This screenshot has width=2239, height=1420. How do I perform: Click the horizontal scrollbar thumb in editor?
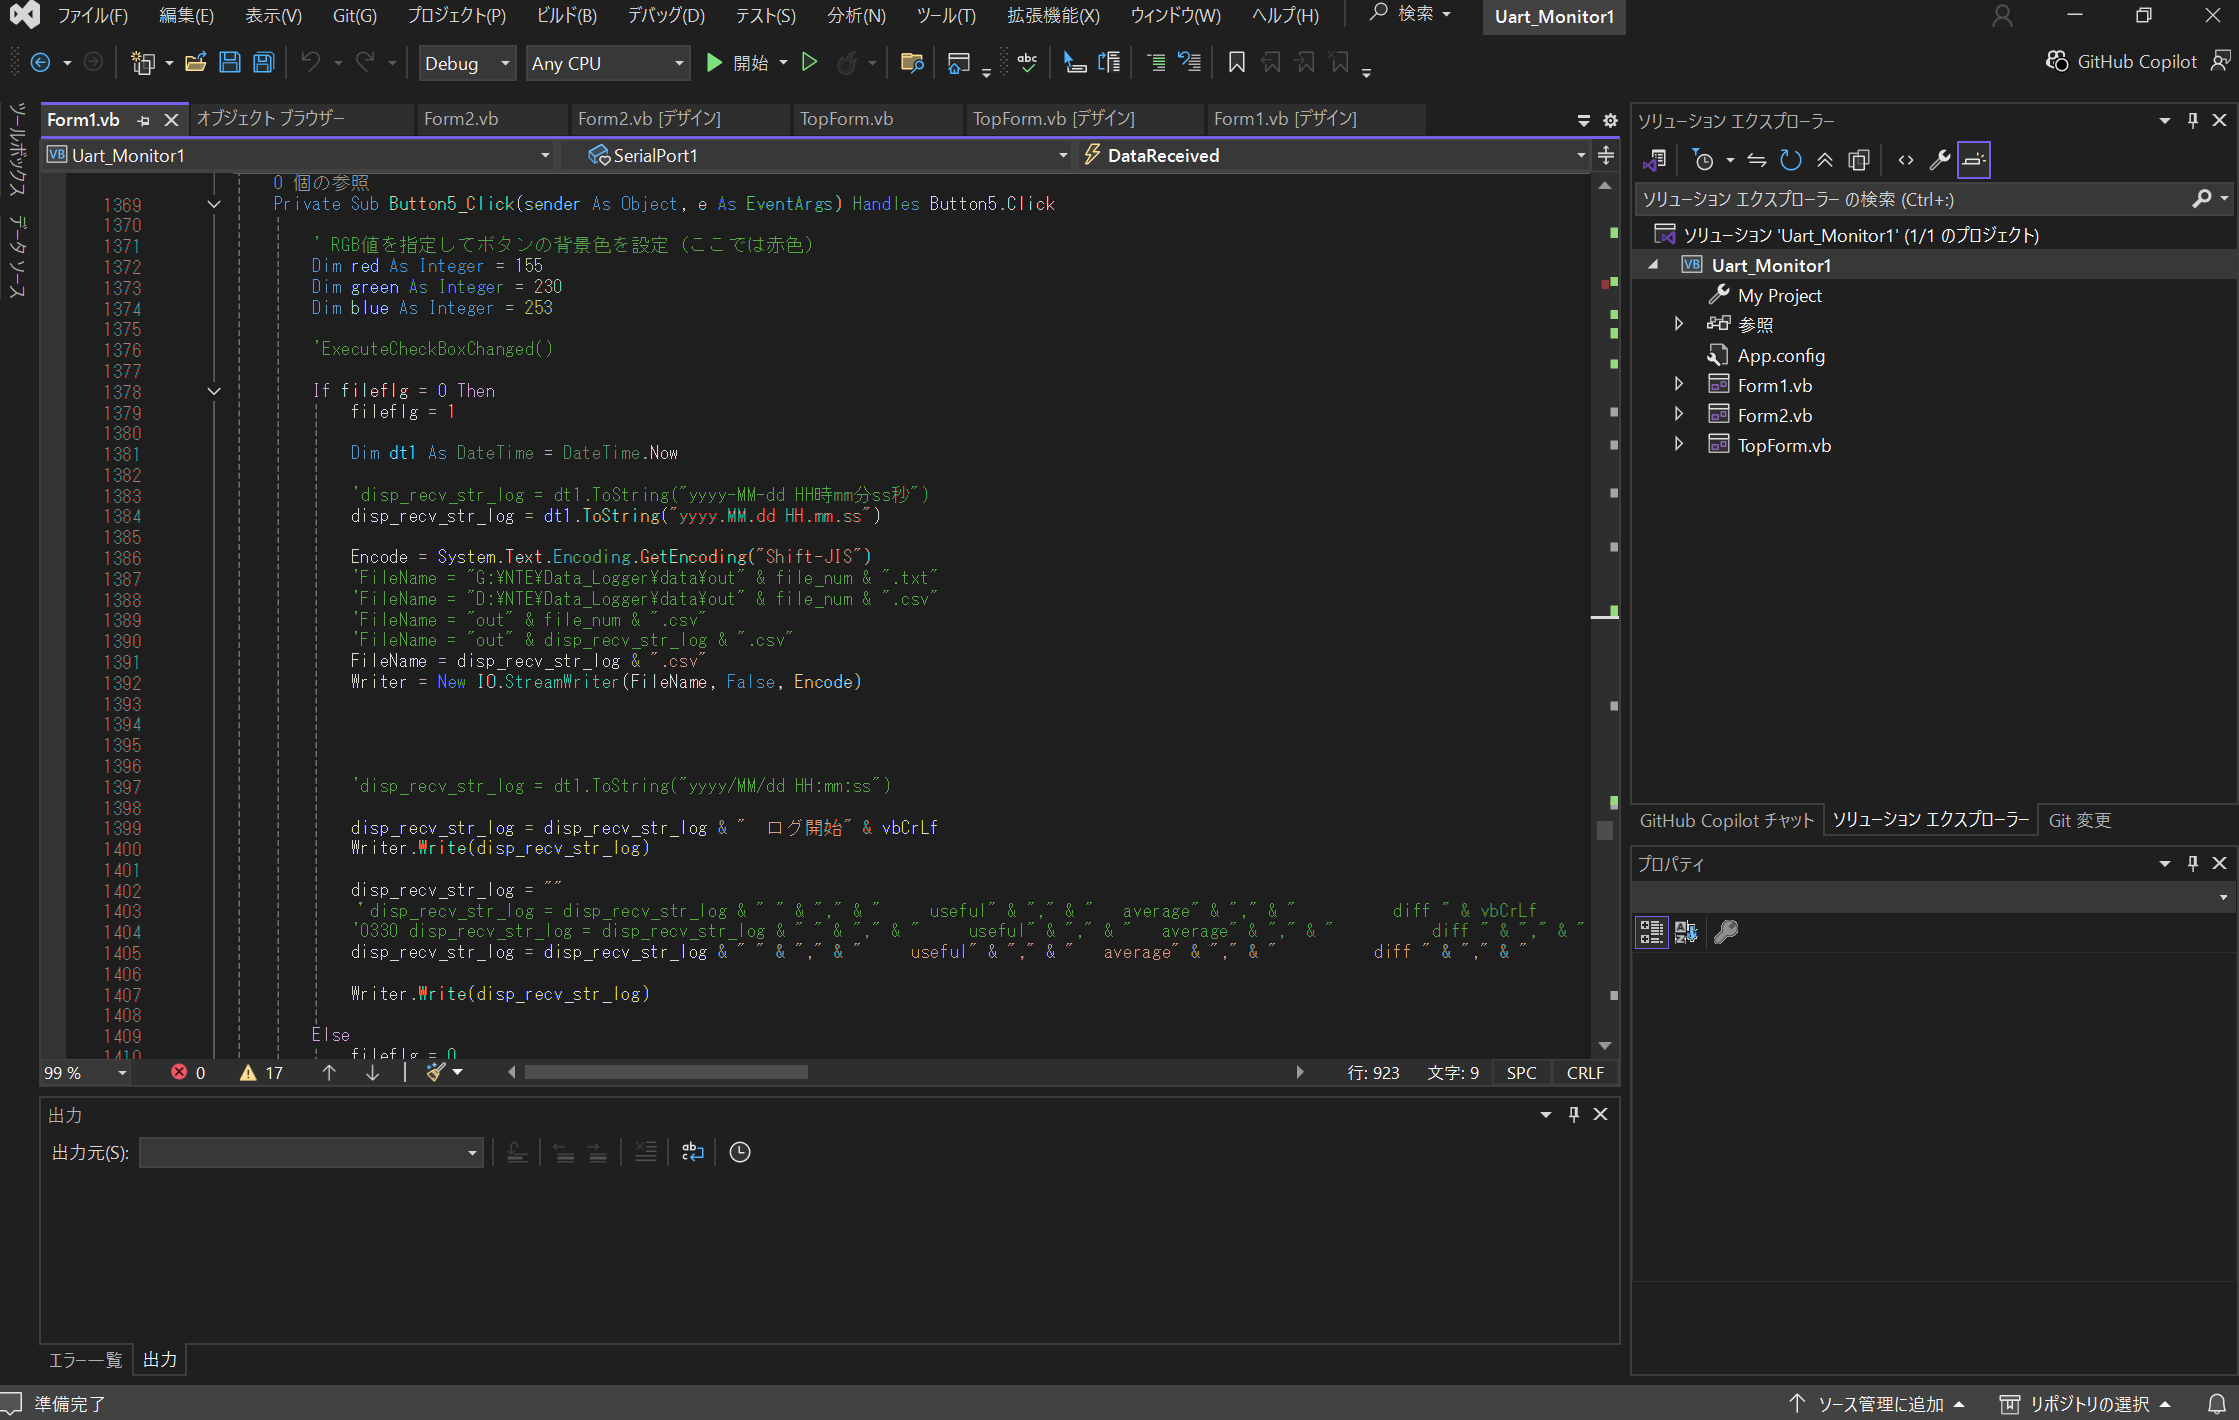point(666,1072)
